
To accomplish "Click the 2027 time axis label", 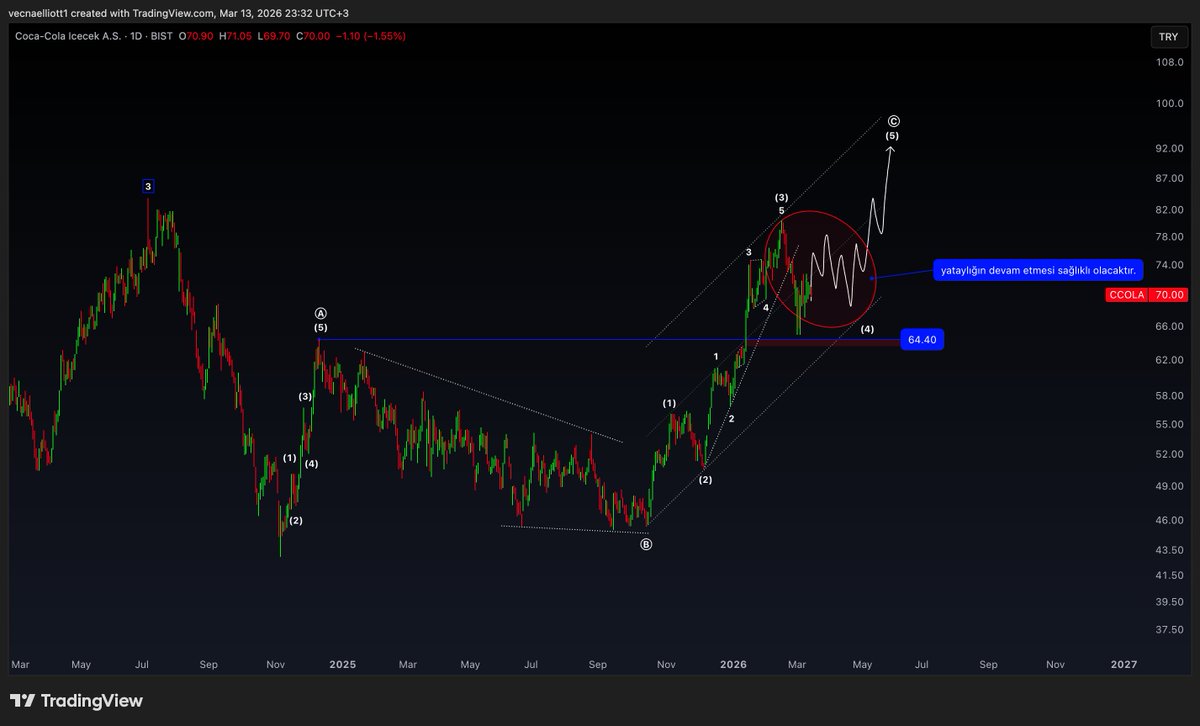I will [1124, 663].
